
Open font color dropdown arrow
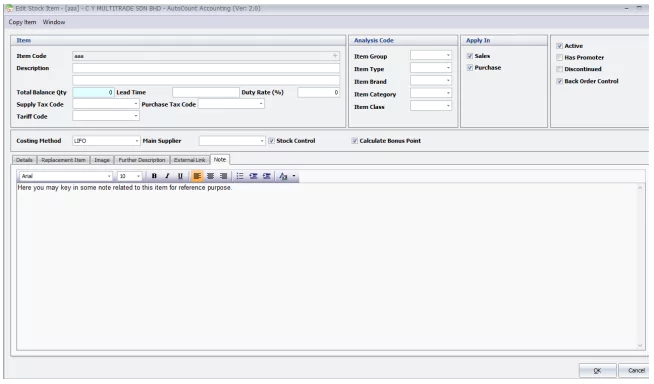tap(294, 176)
